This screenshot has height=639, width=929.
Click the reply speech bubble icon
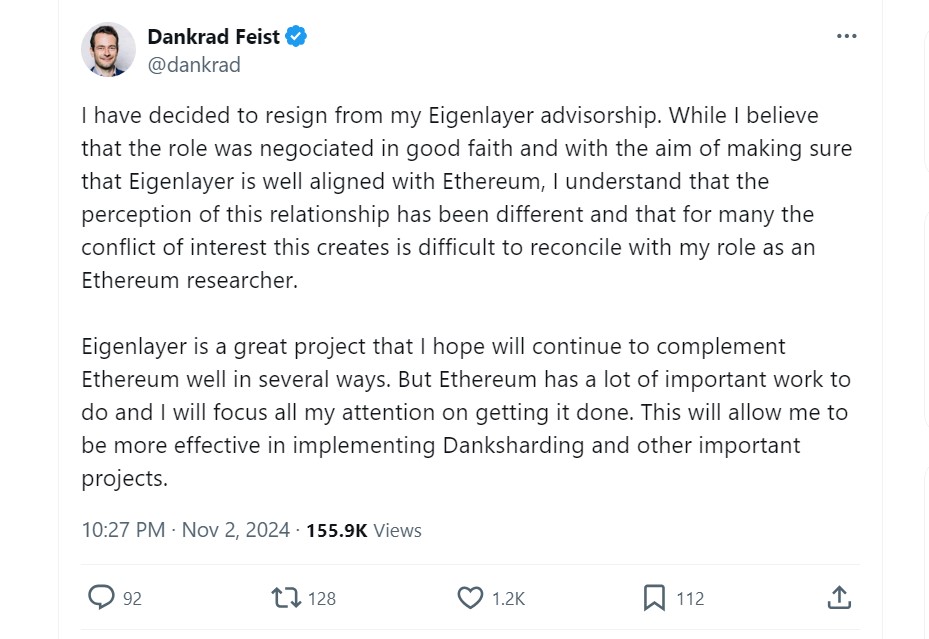[x=101, y=598]
